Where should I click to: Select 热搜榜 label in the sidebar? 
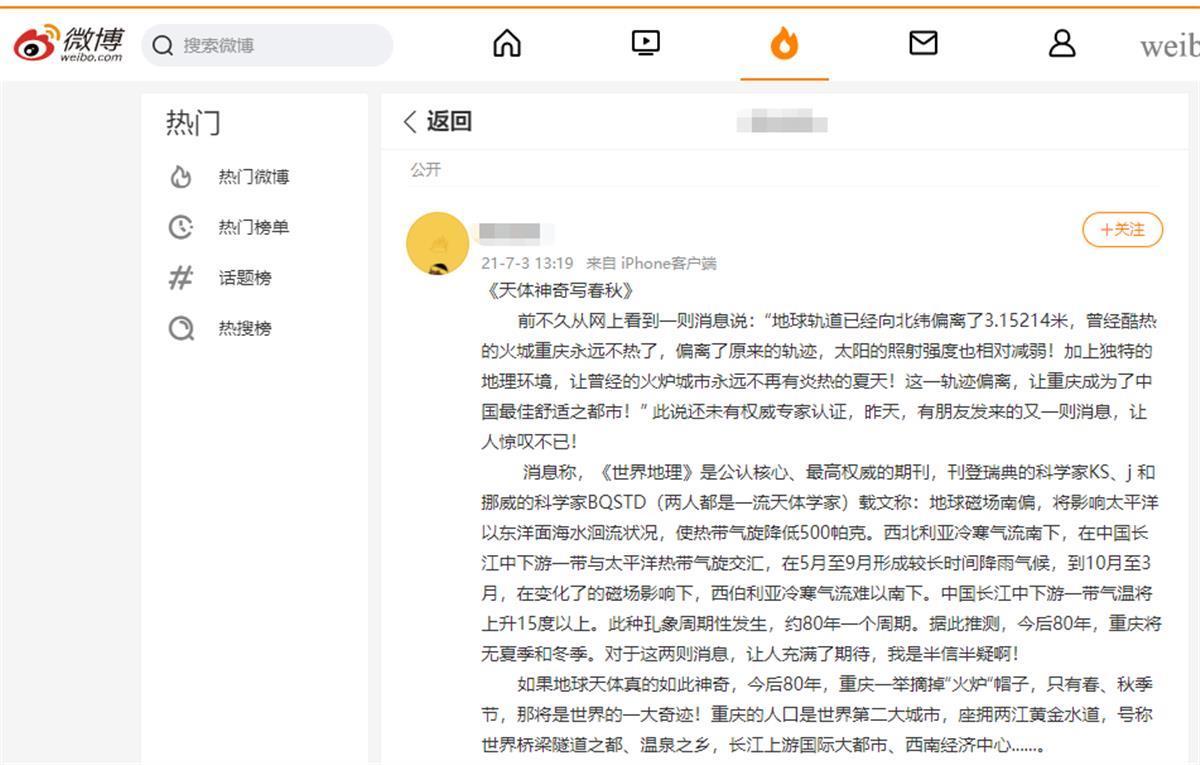pyautogui.click(x=245, y=328)
